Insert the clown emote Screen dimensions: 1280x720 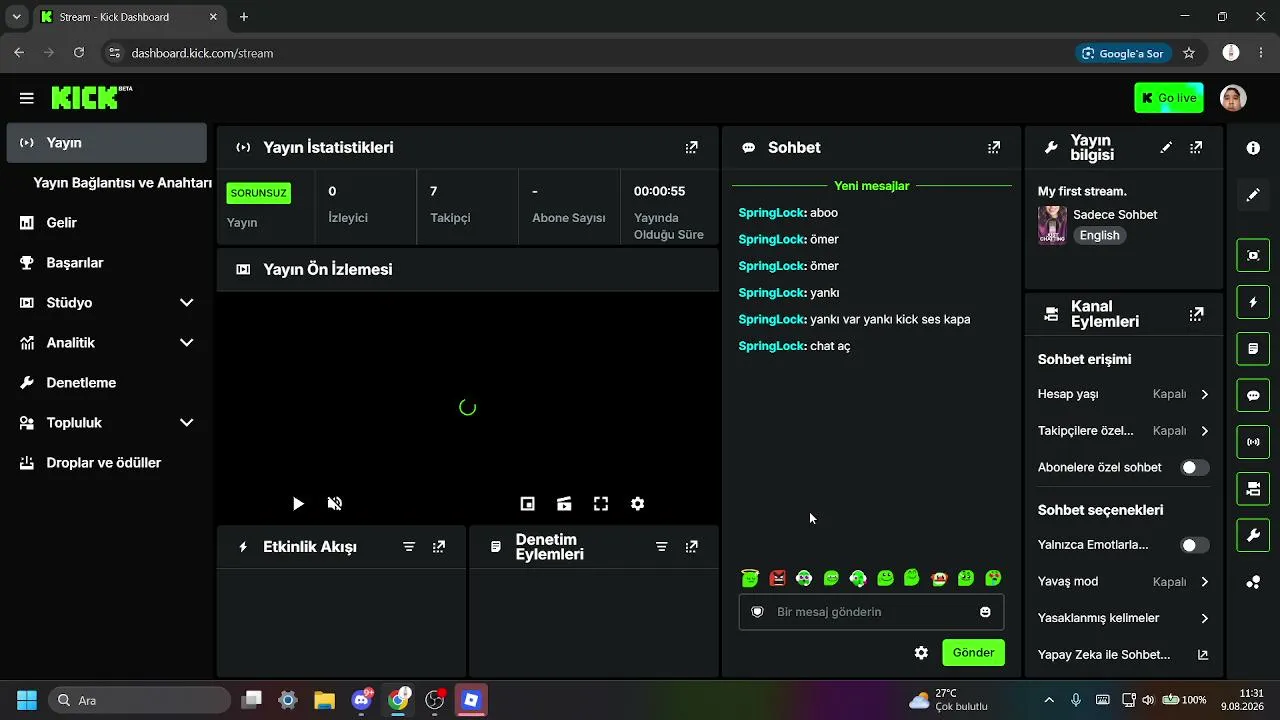click(x=939, y=578)
